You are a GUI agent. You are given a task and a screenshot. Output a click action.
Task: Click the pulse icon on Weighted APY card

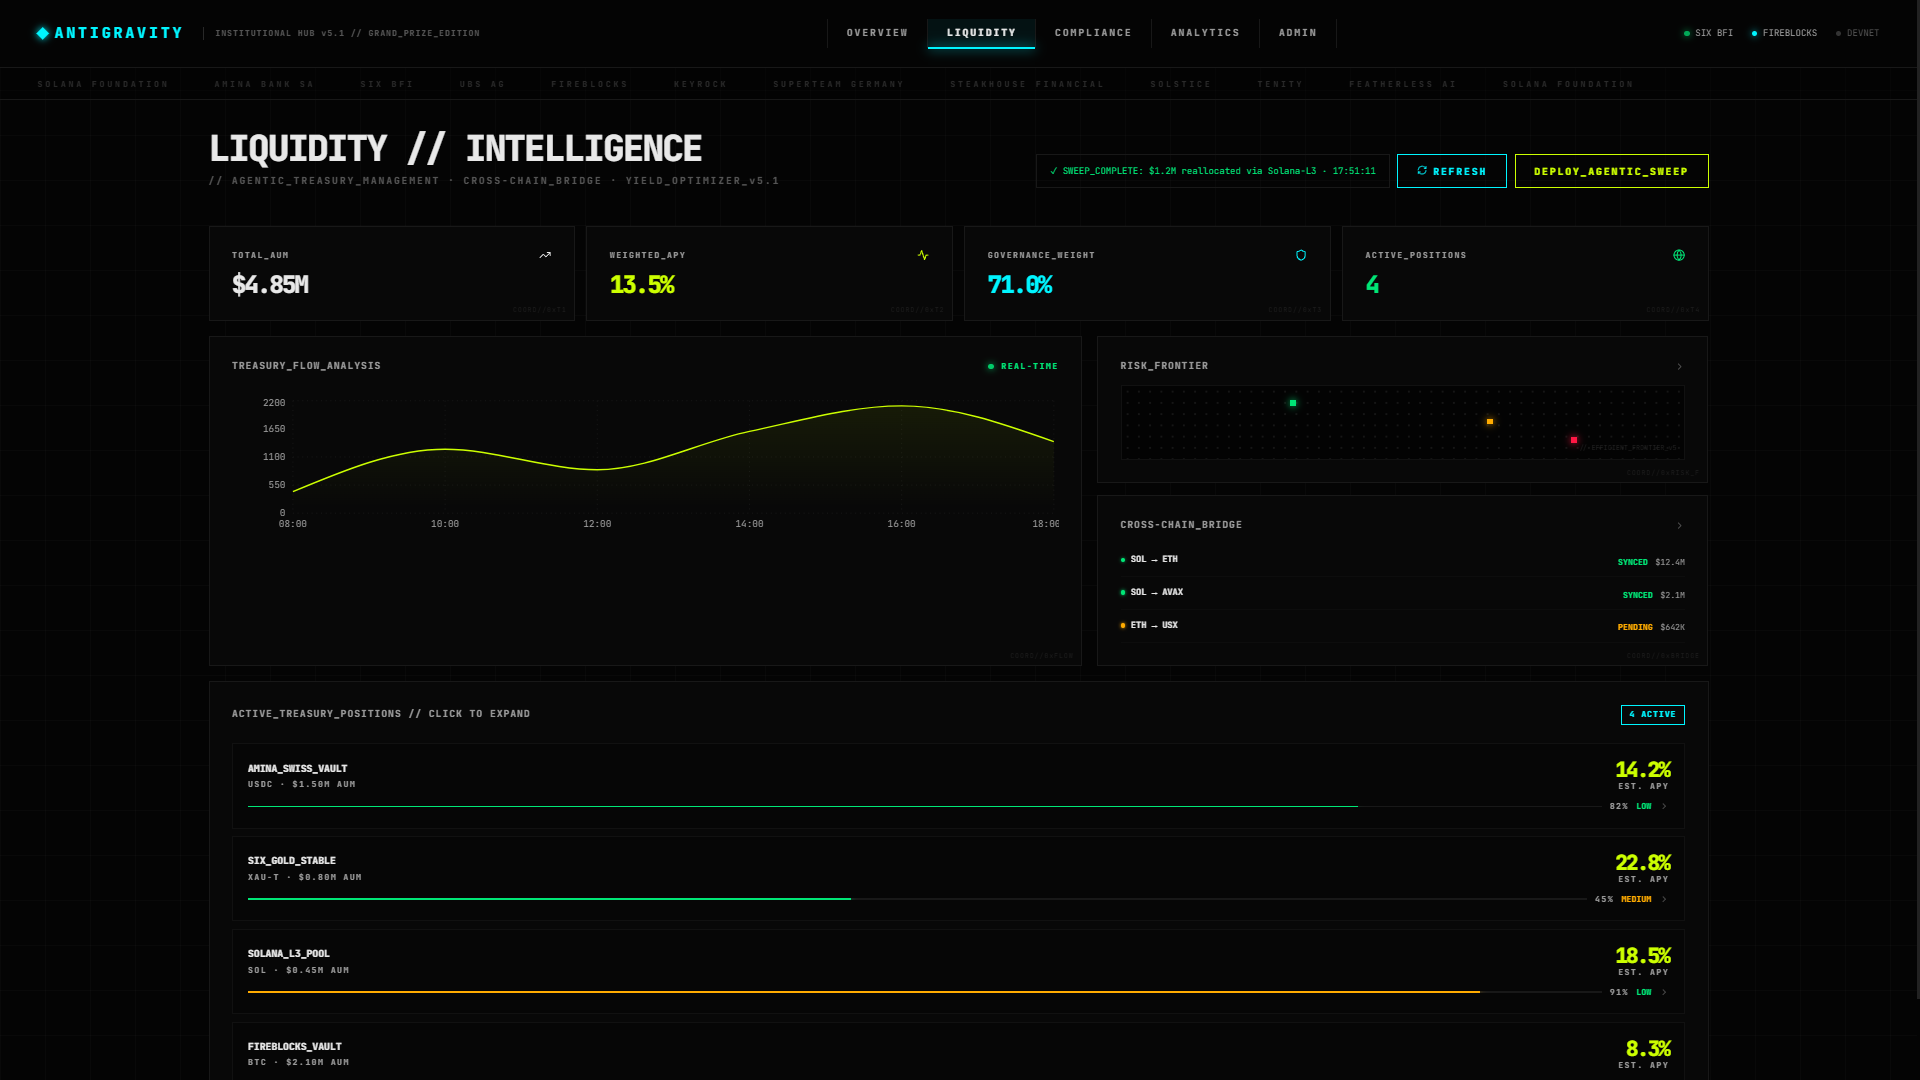tap(923, 256)
